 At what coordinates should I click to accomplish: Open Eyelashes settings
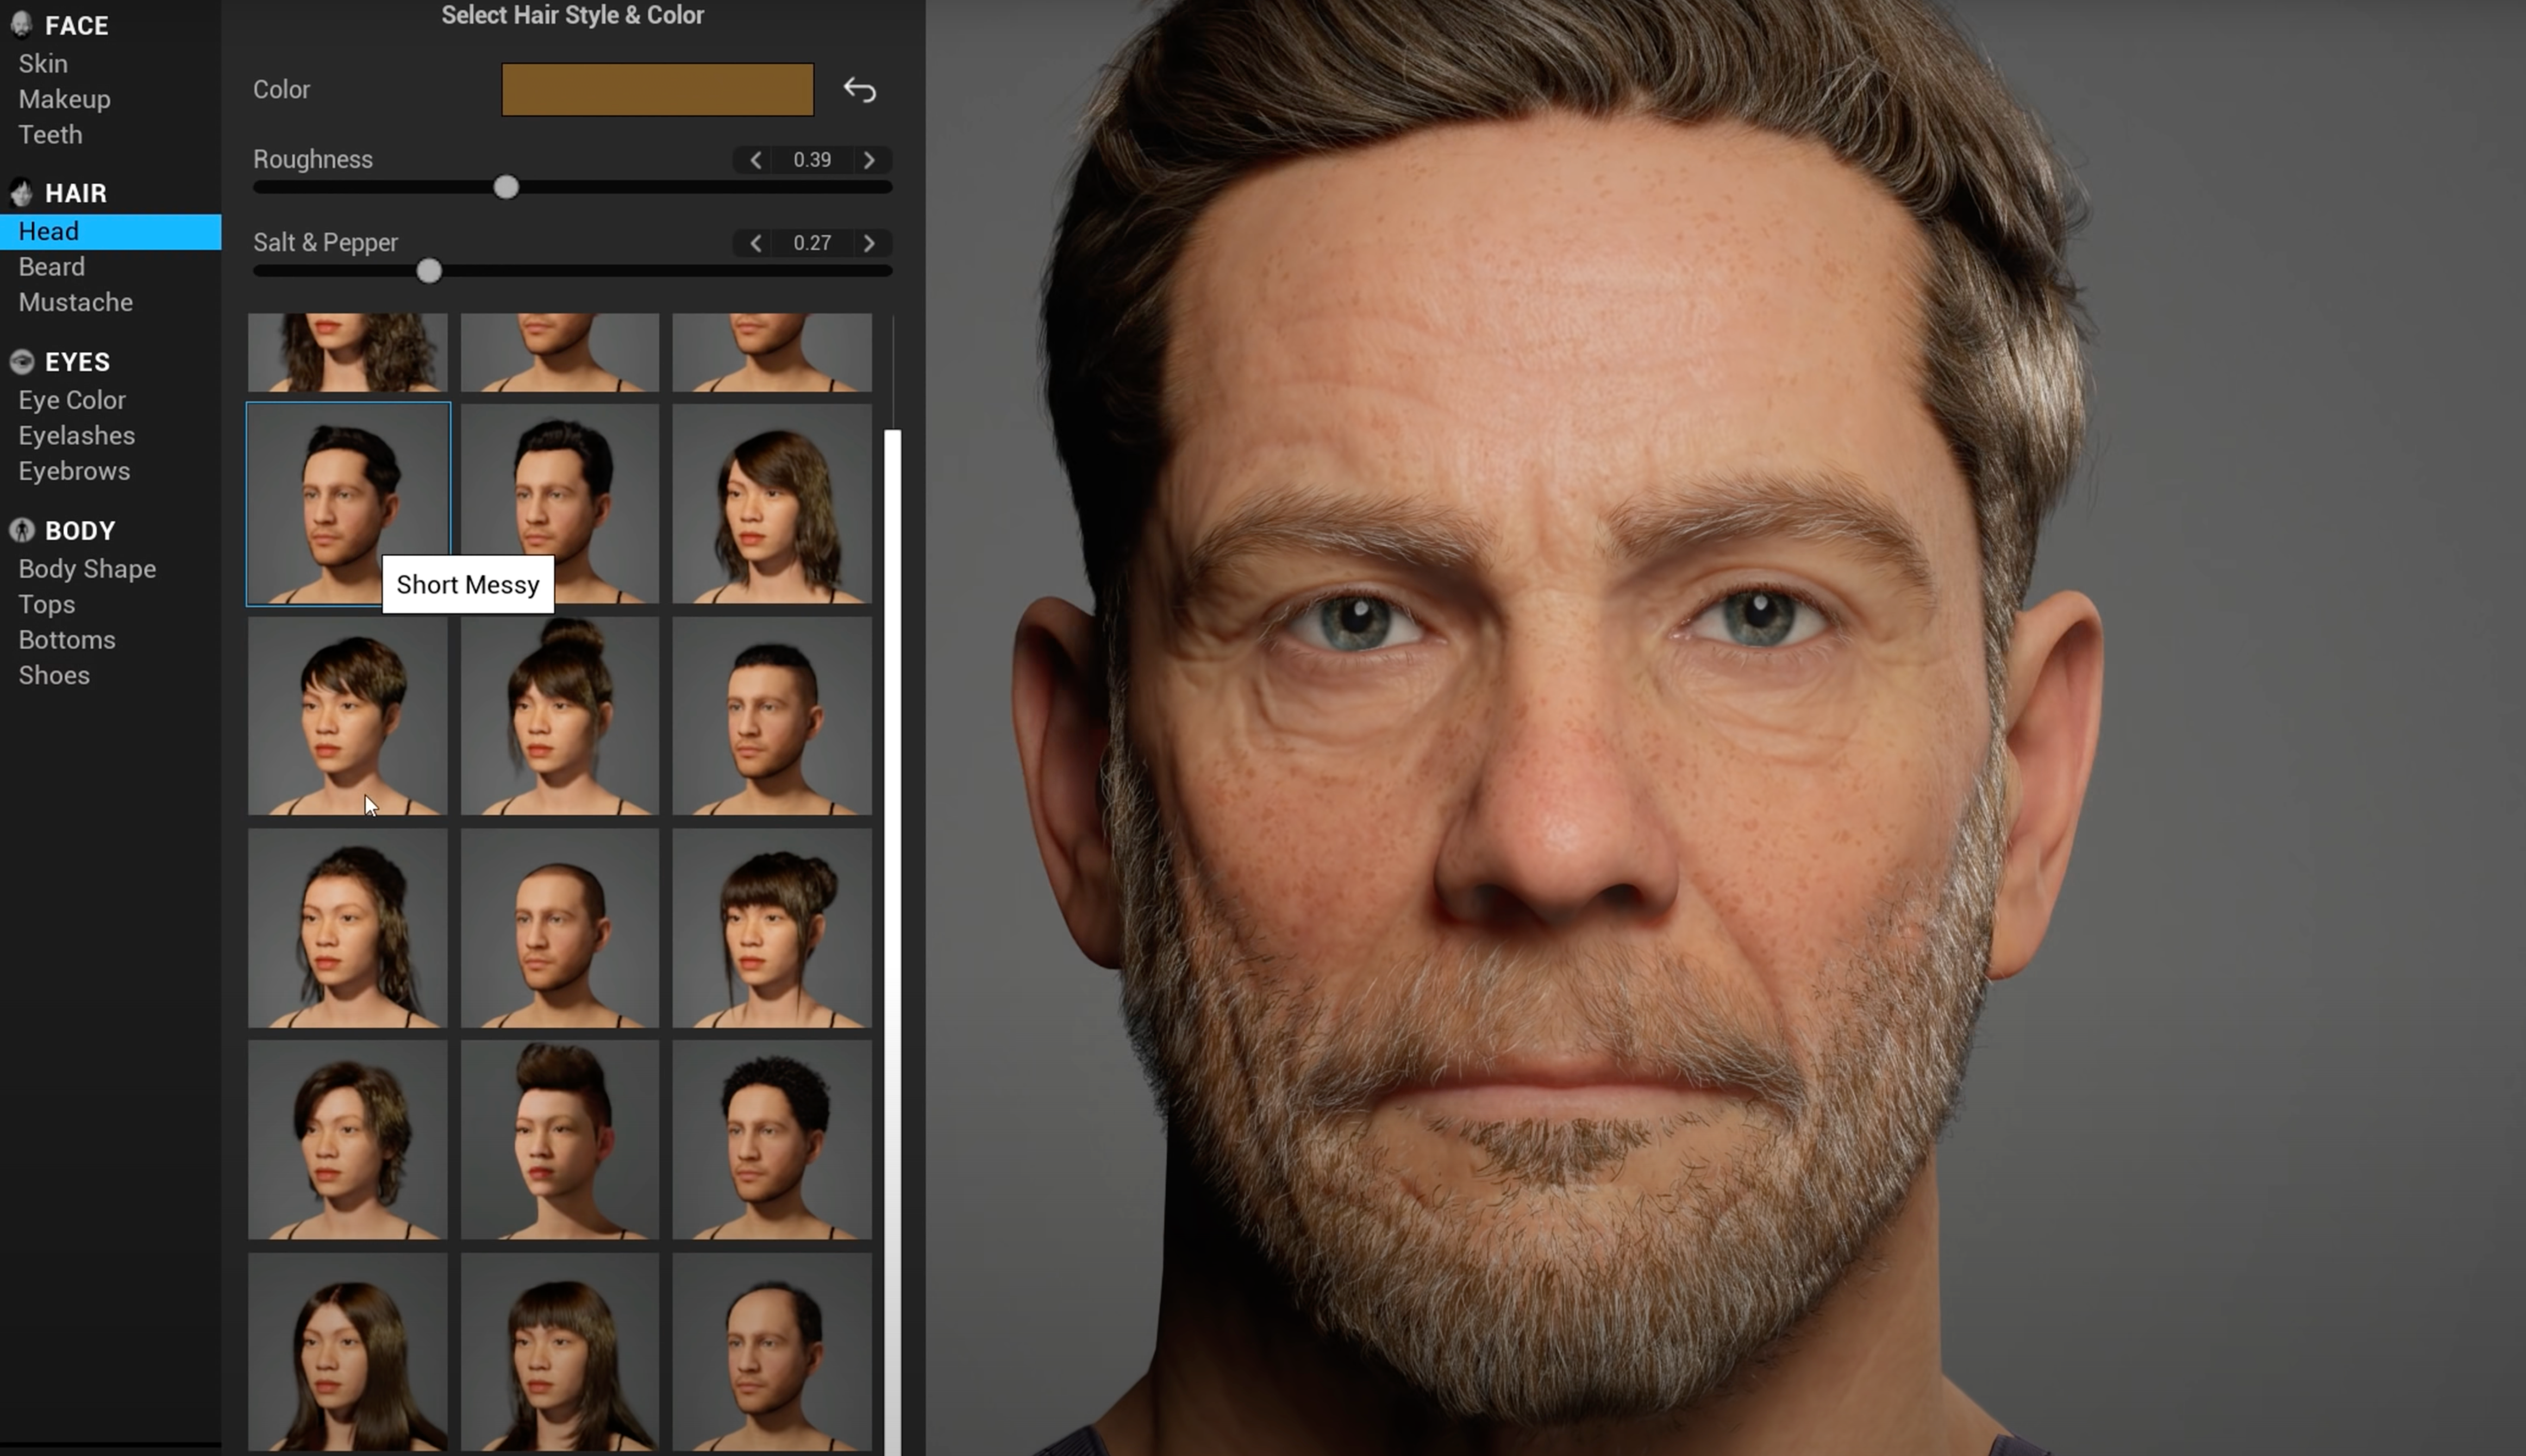(76, 436)
